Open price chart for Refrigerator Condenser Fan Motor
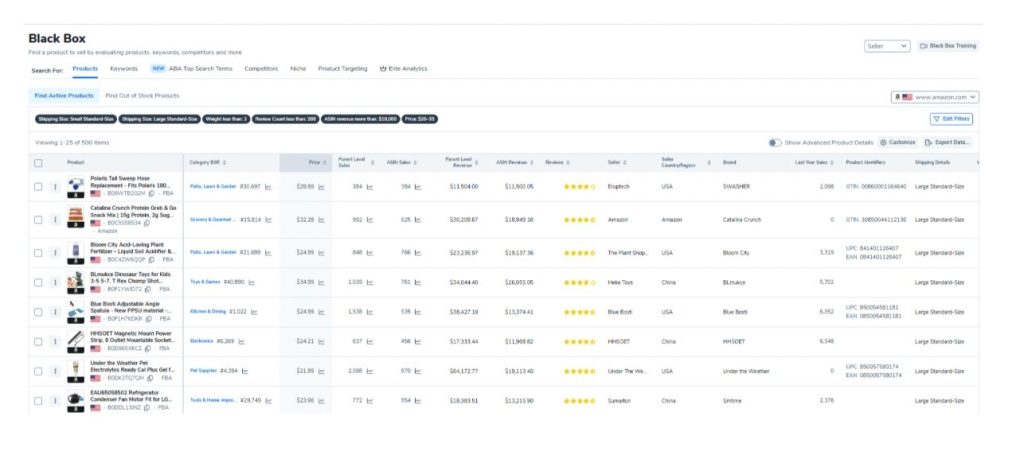The width and height of the screenshot is (1024, 463). 321,400
